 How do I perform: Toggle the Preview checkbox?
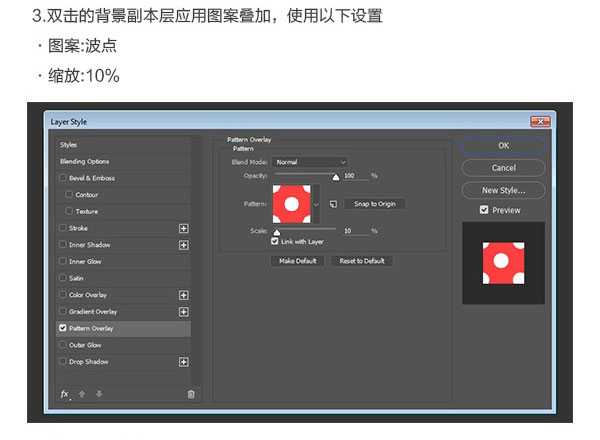[x=484, y=210]
